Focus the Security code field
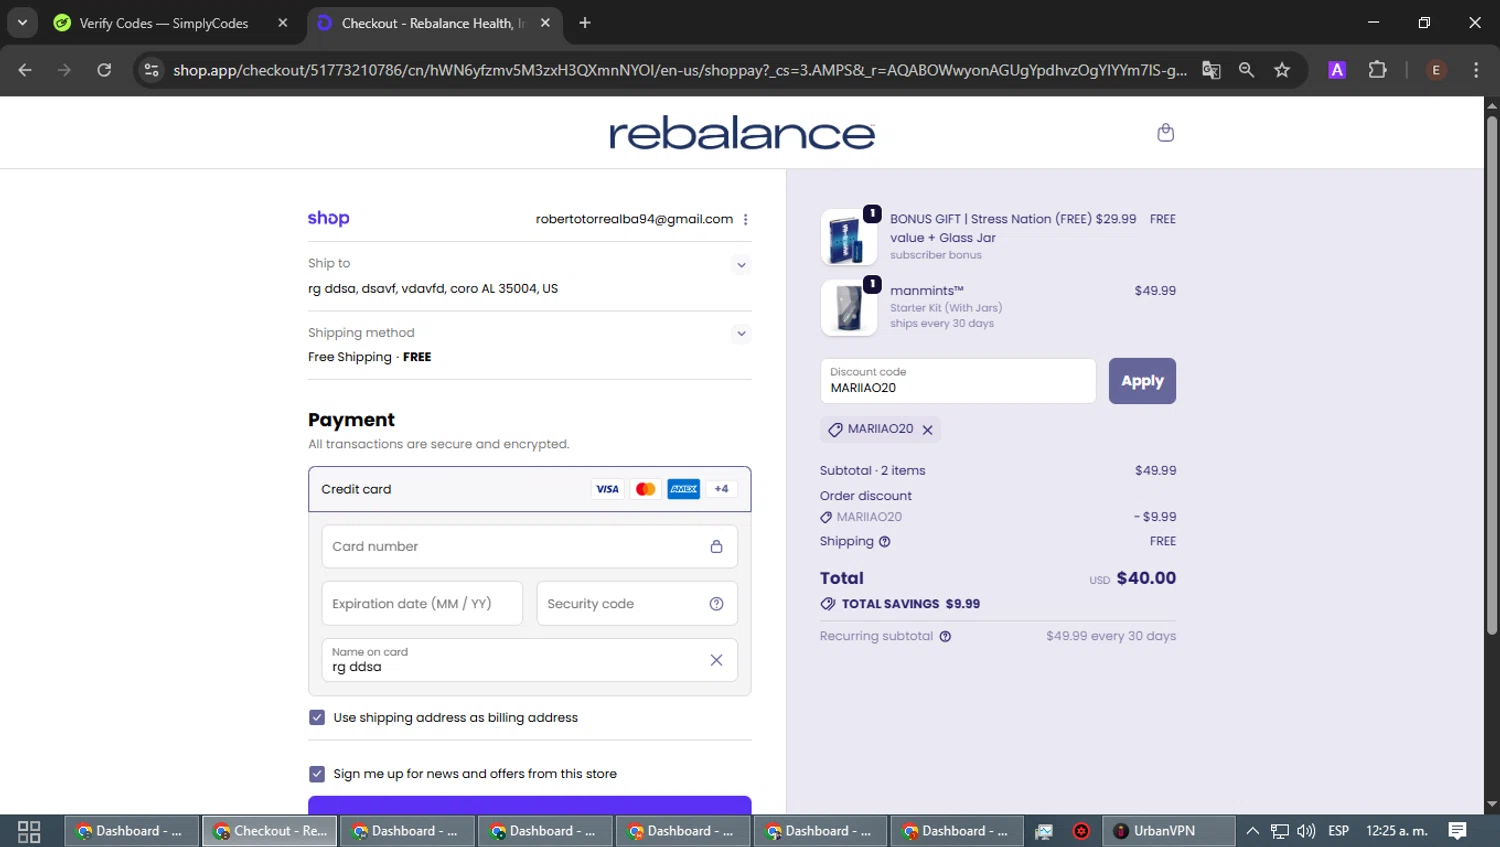This screenshot has height=847, width=1500. point(637,603)
